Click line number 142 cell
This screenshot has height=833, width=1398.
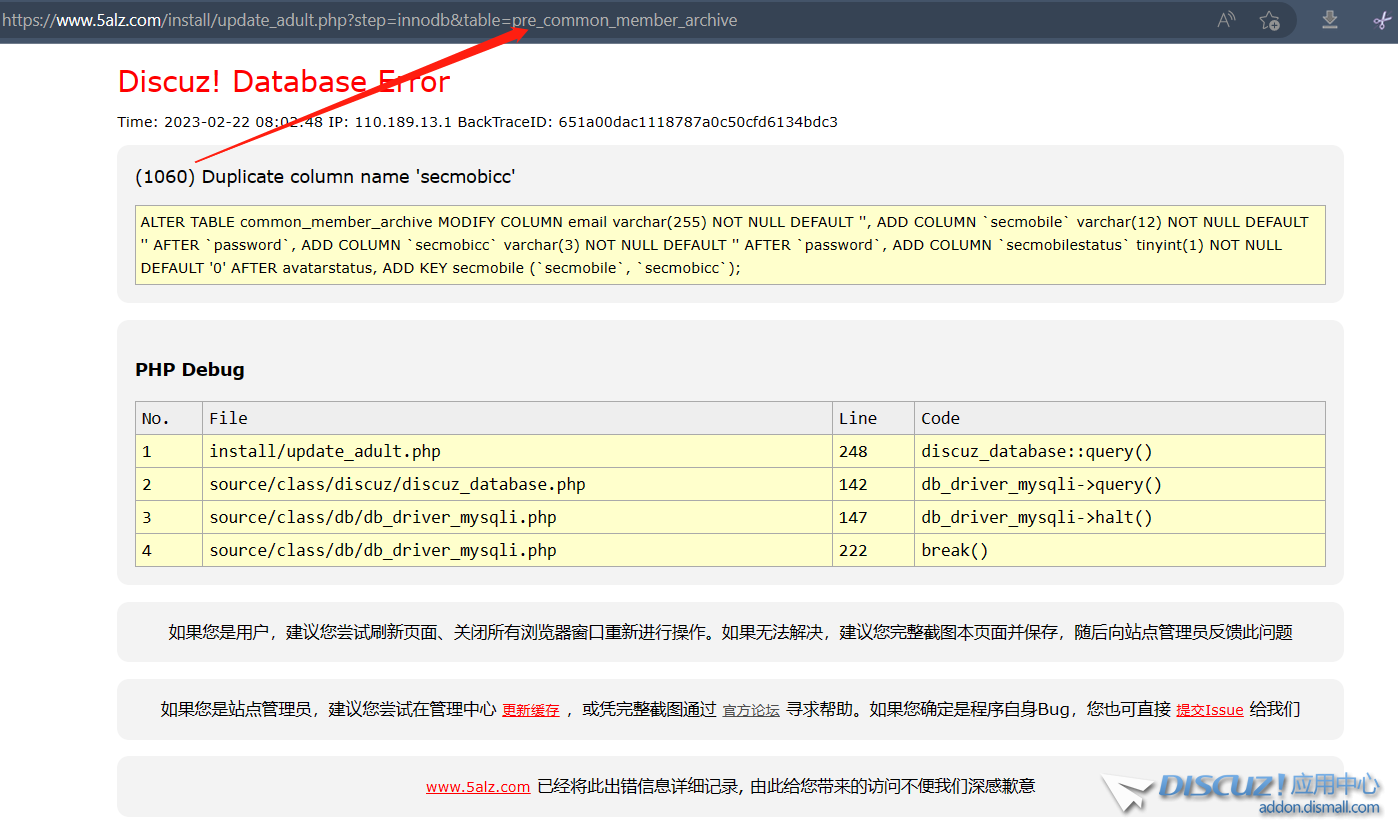873,484
